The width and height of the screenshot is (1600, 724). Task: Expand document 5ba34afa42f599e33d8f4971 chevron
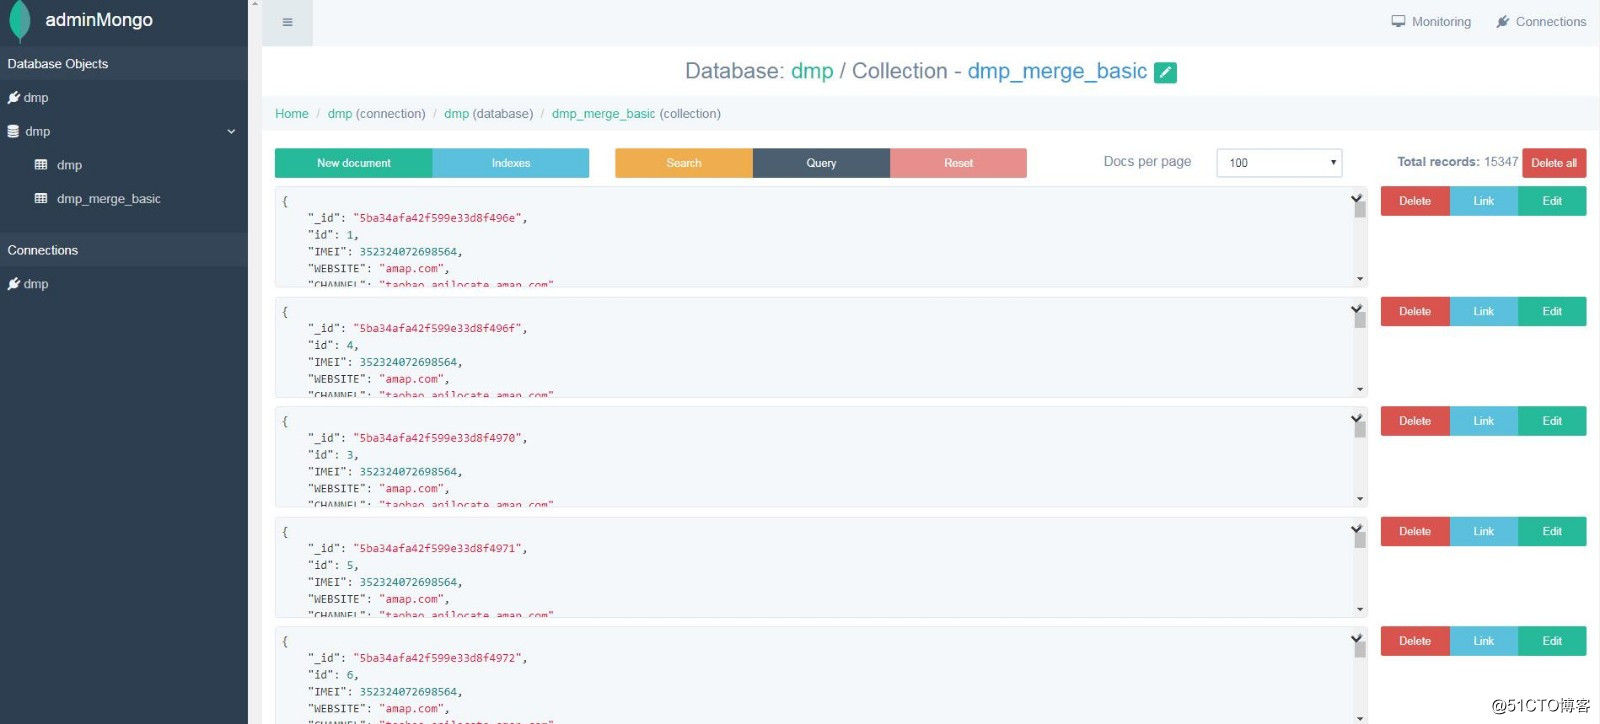click(1356, 528)
